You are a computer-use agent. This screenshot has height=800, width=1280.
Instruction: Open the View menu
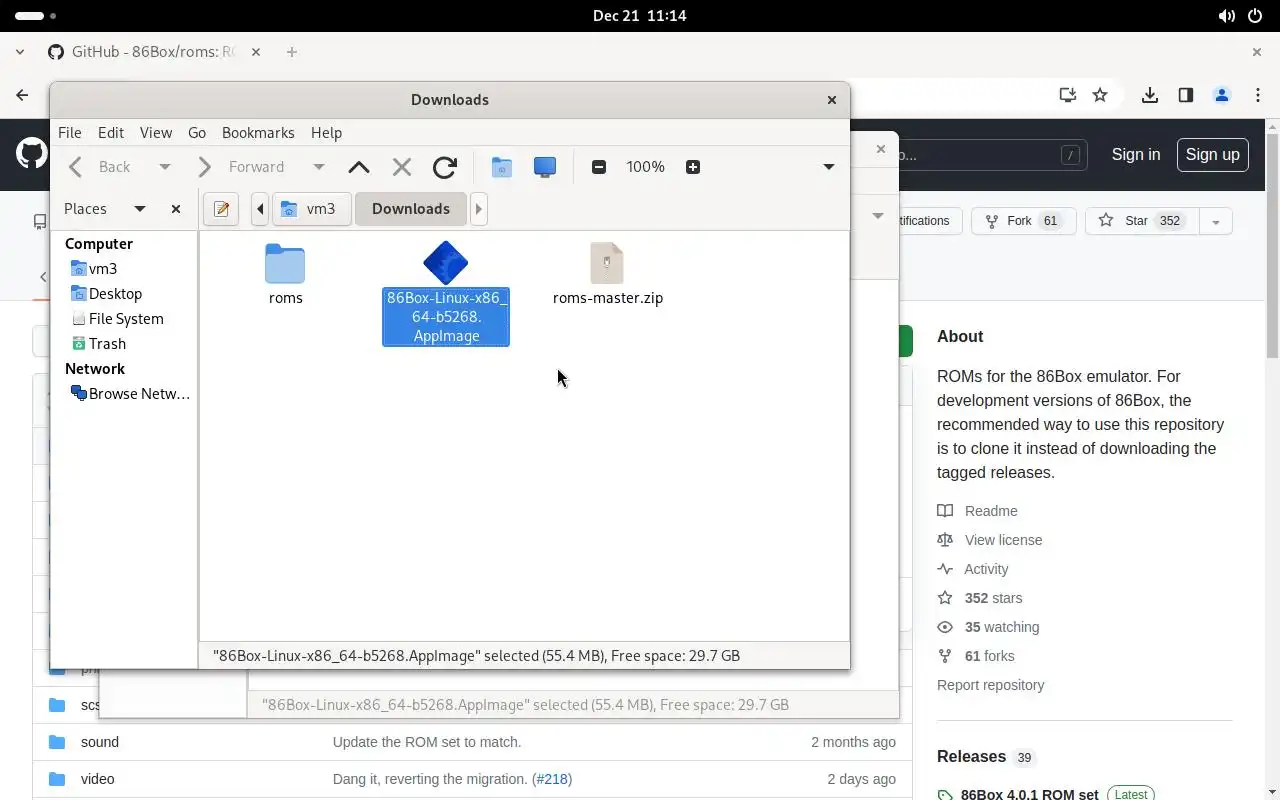(x=156, y=132)
